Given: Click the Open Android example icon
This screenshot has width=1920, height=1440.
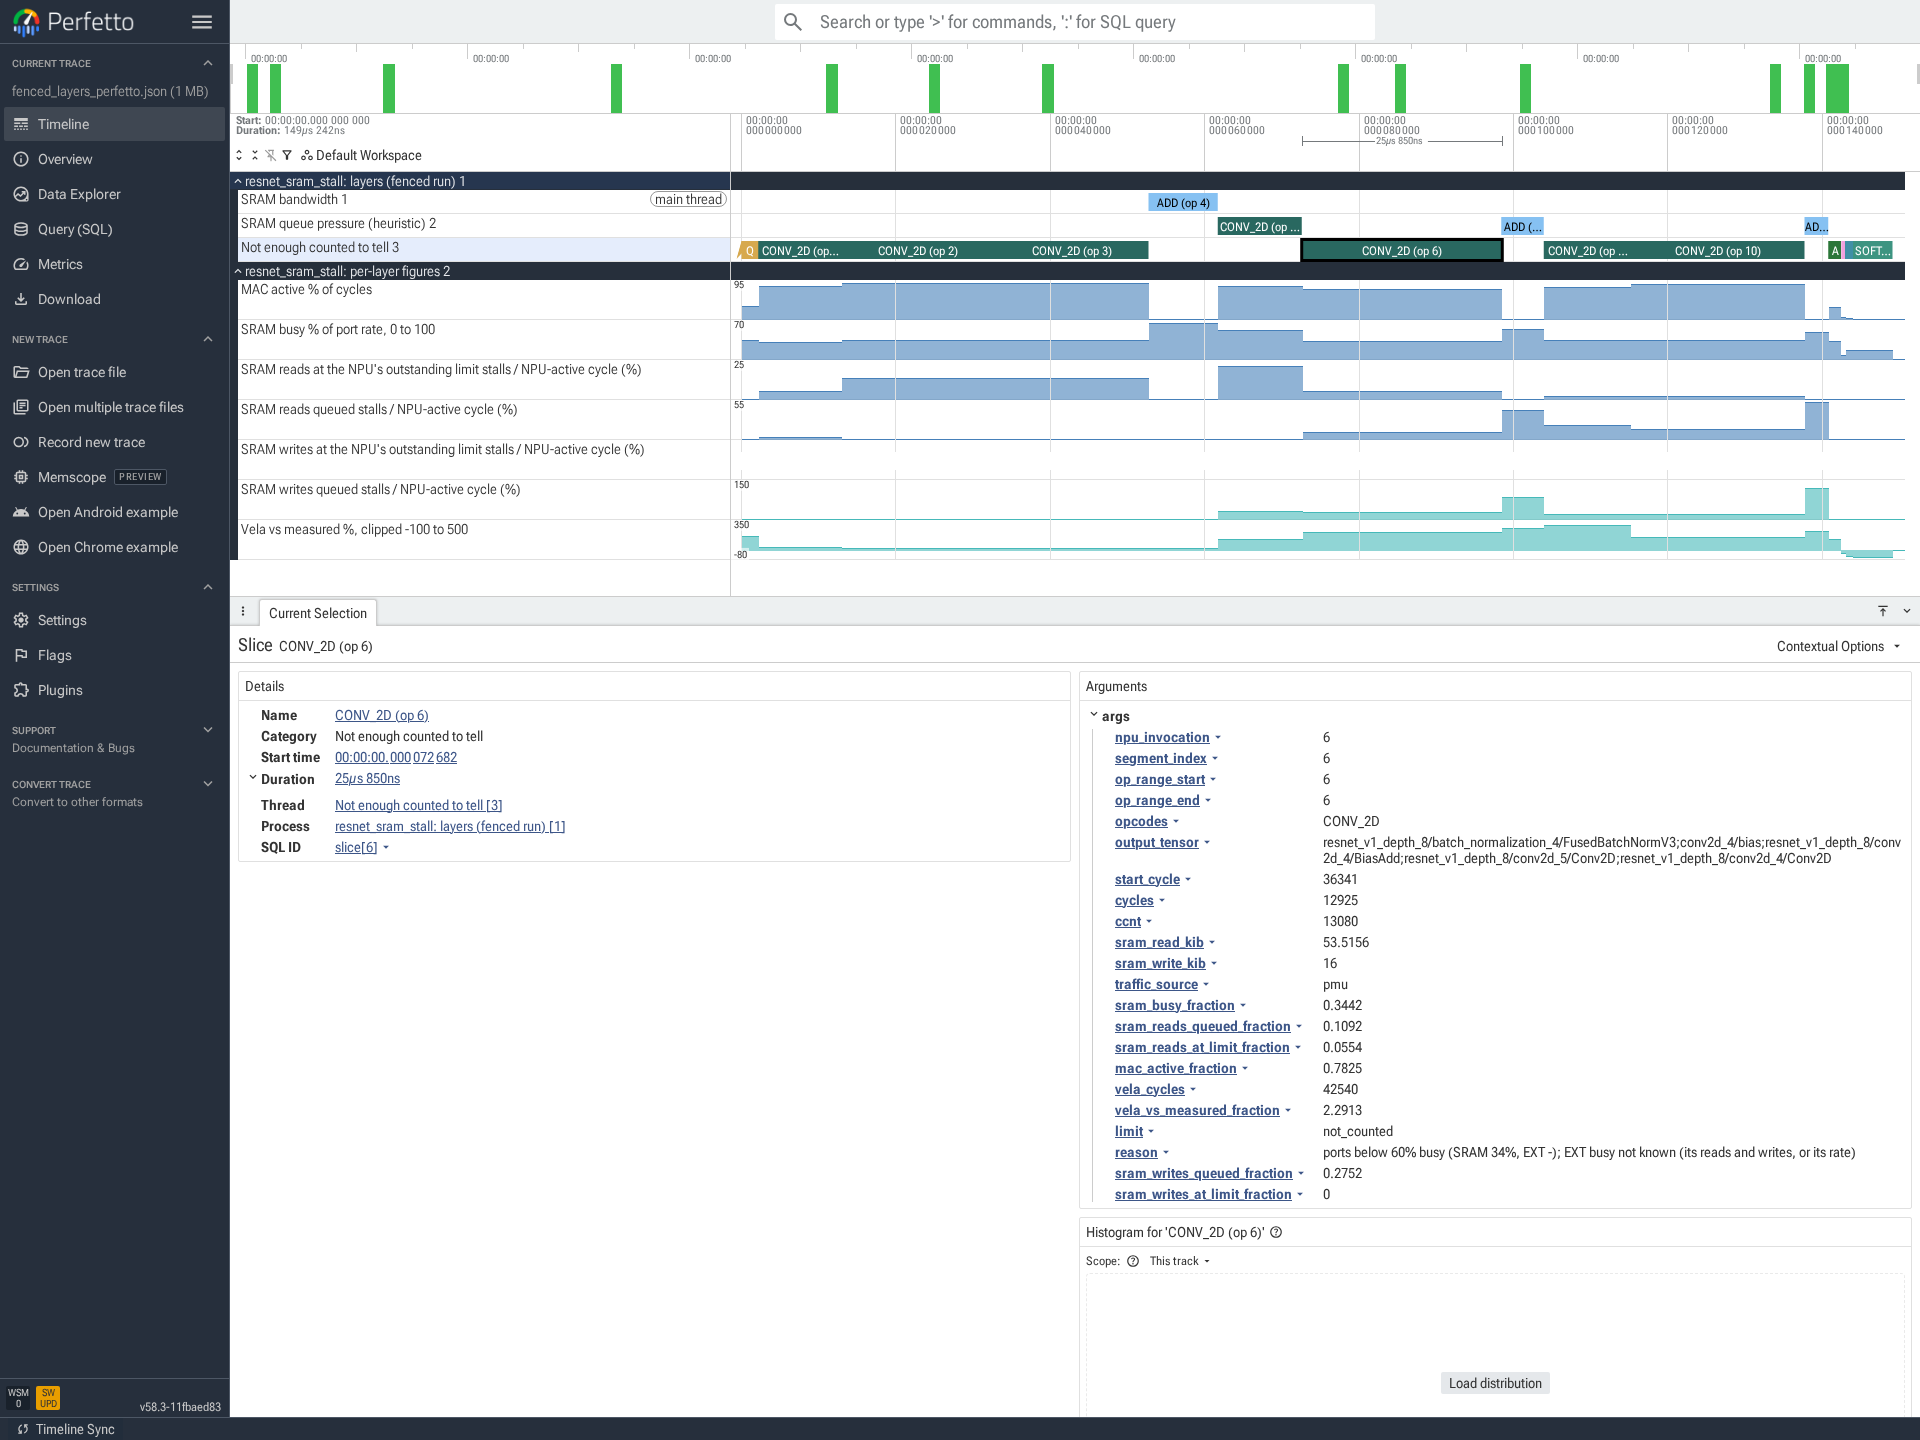Looking at the screenshot, I should [21, 512].
